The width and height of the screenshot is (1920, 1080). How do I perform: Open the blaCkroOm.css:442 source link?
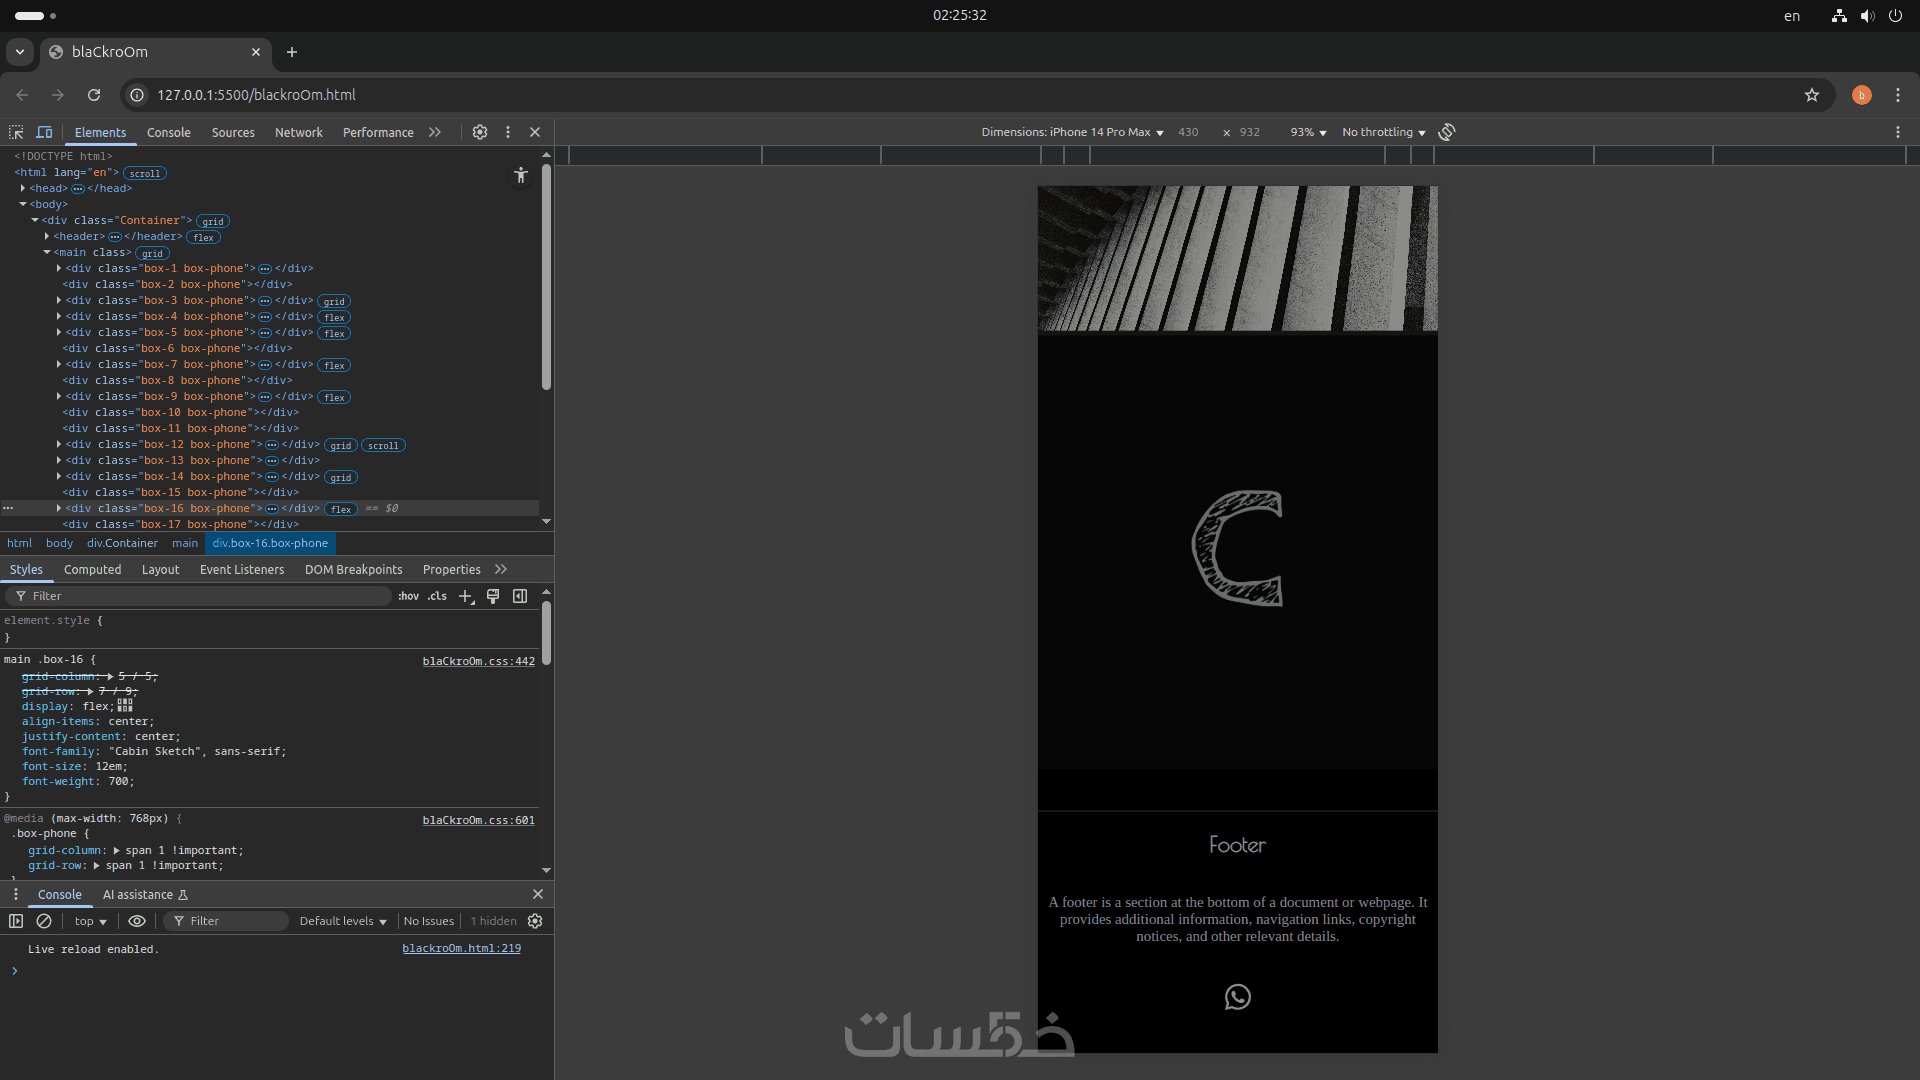(478, 661)
